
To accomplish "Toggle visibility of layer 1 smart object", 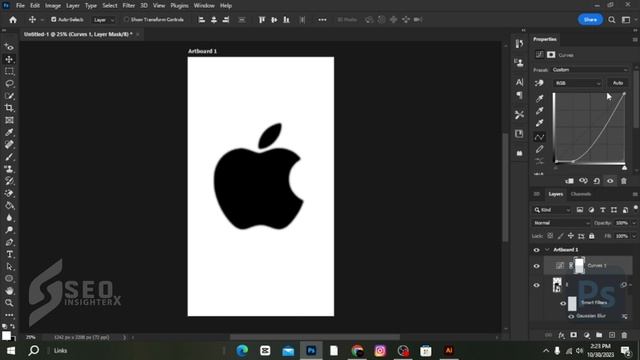I will tap(536, 285).
